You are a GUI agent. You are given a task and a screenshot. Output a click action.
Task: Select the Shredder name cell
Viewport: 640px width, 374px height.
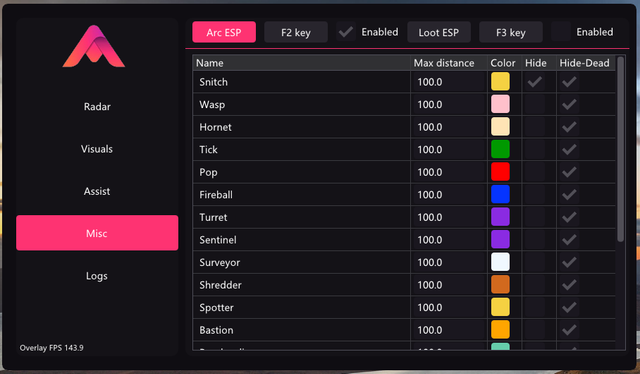pos(301,285)
